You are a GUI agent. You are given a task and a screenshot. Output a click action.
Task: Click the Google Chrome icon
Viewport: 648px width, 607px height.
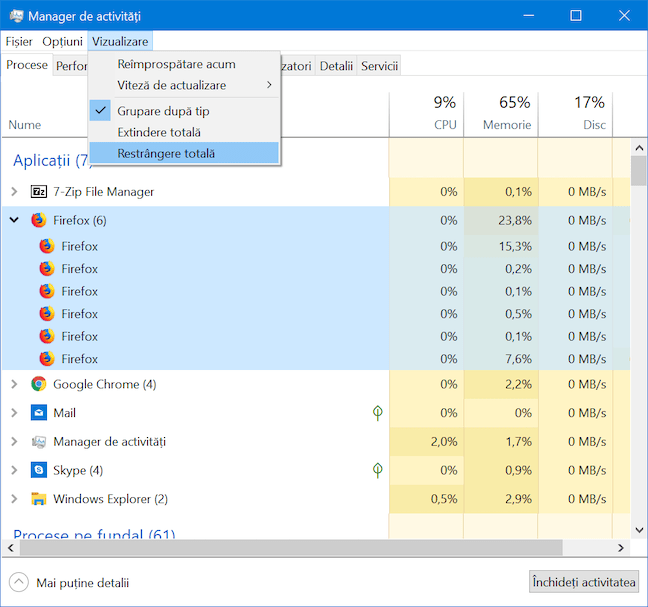coord(38,384)
